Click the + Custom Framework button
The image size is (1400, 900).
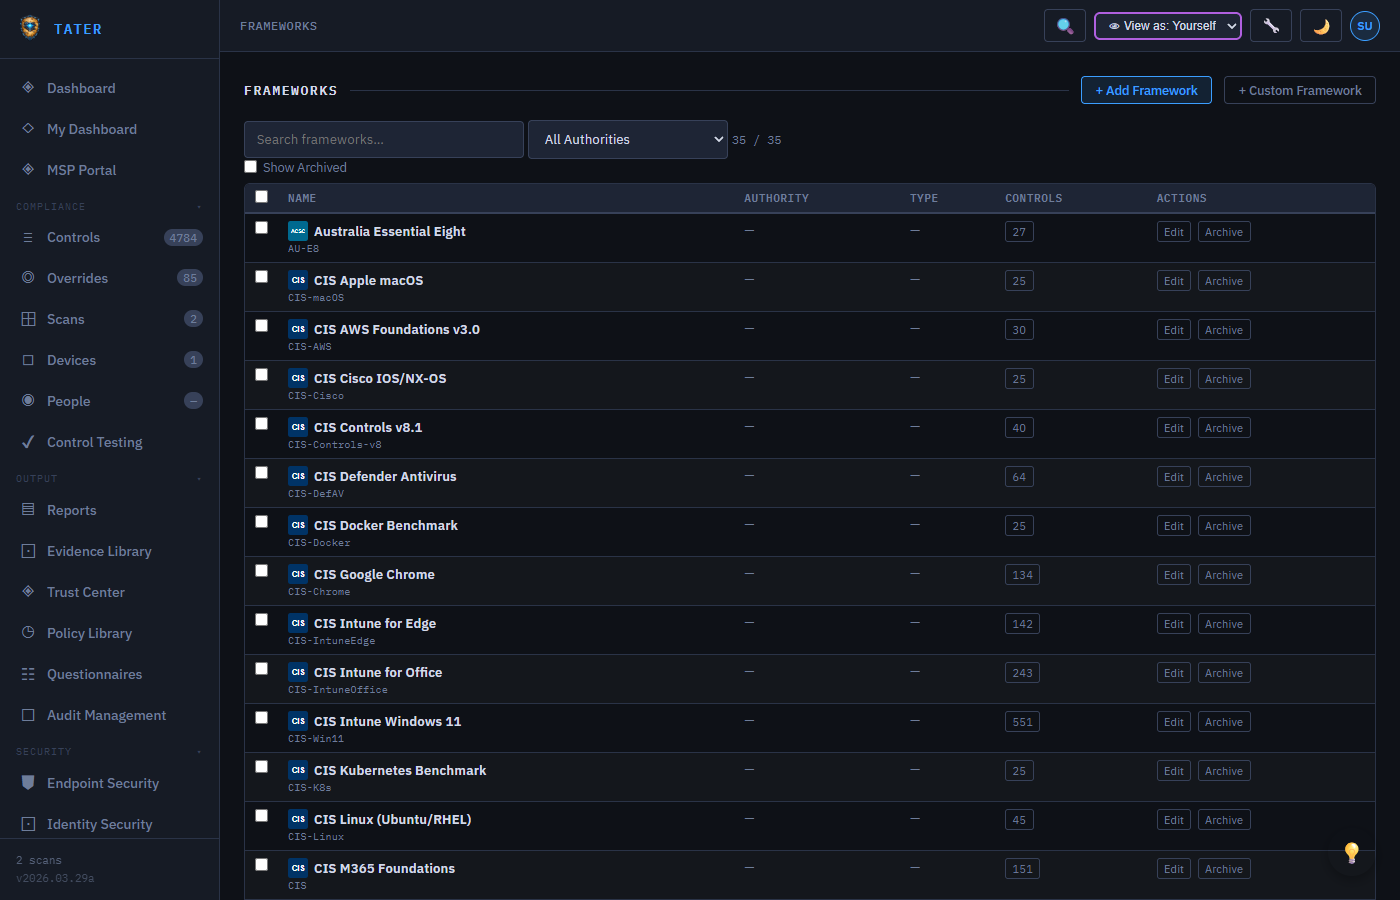1300,90
